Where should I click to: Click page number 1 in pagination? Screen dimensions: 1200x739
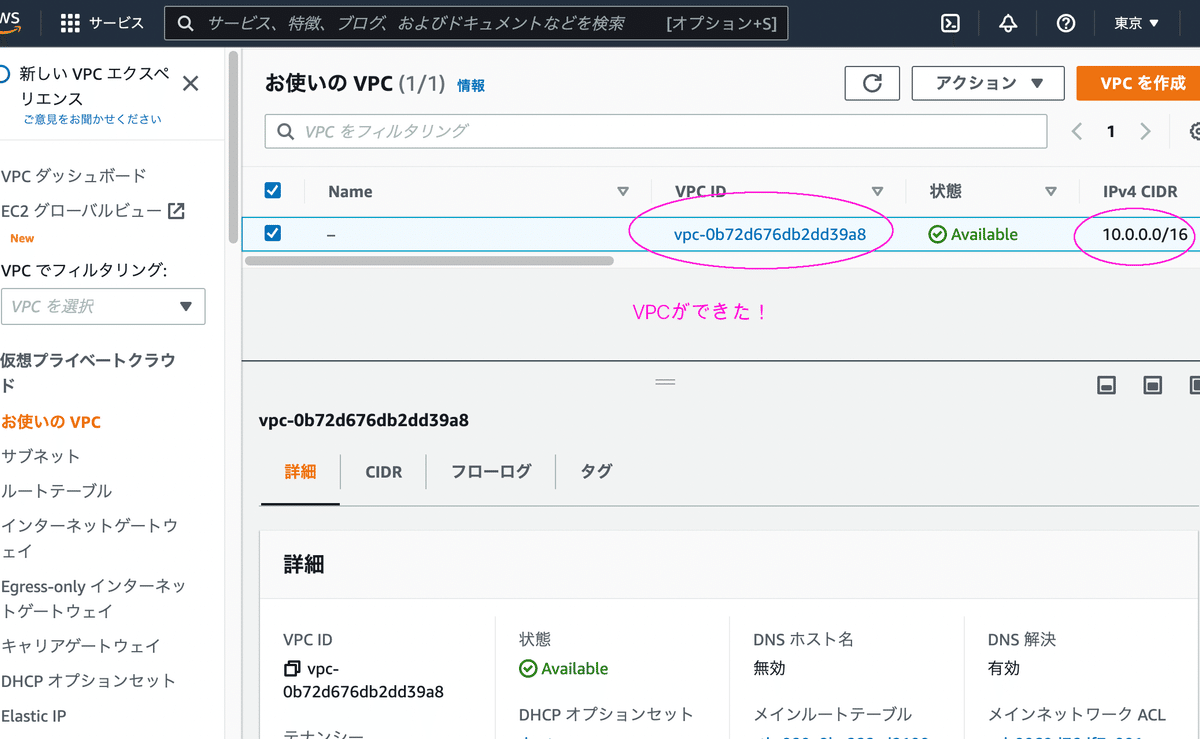[1111, 132]
